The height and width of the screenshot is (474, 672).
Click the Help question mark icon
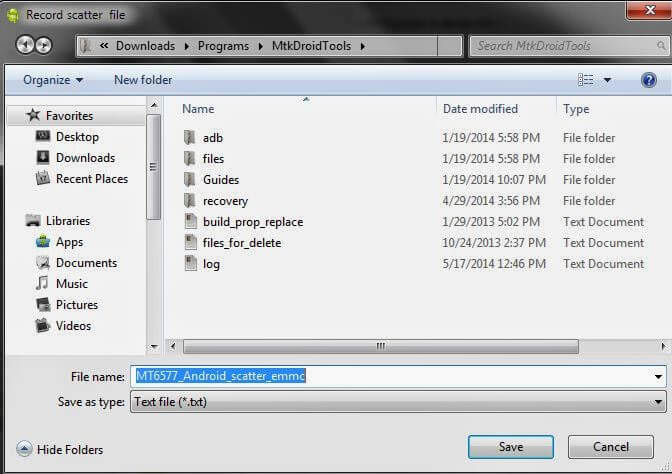(649, 80)
